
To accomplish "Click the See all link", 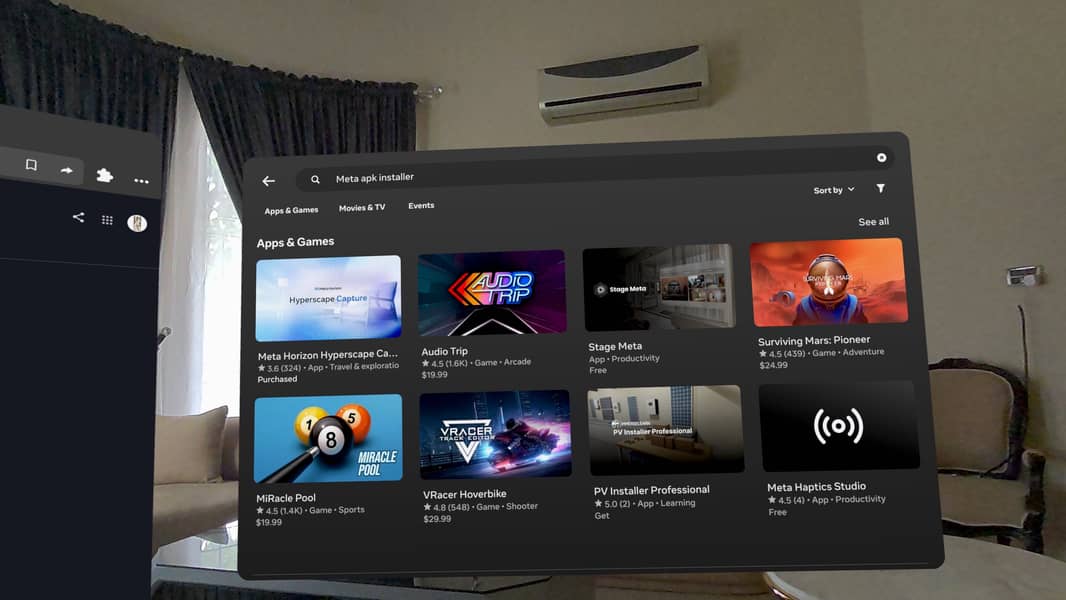I will click(x=873, y=222).
